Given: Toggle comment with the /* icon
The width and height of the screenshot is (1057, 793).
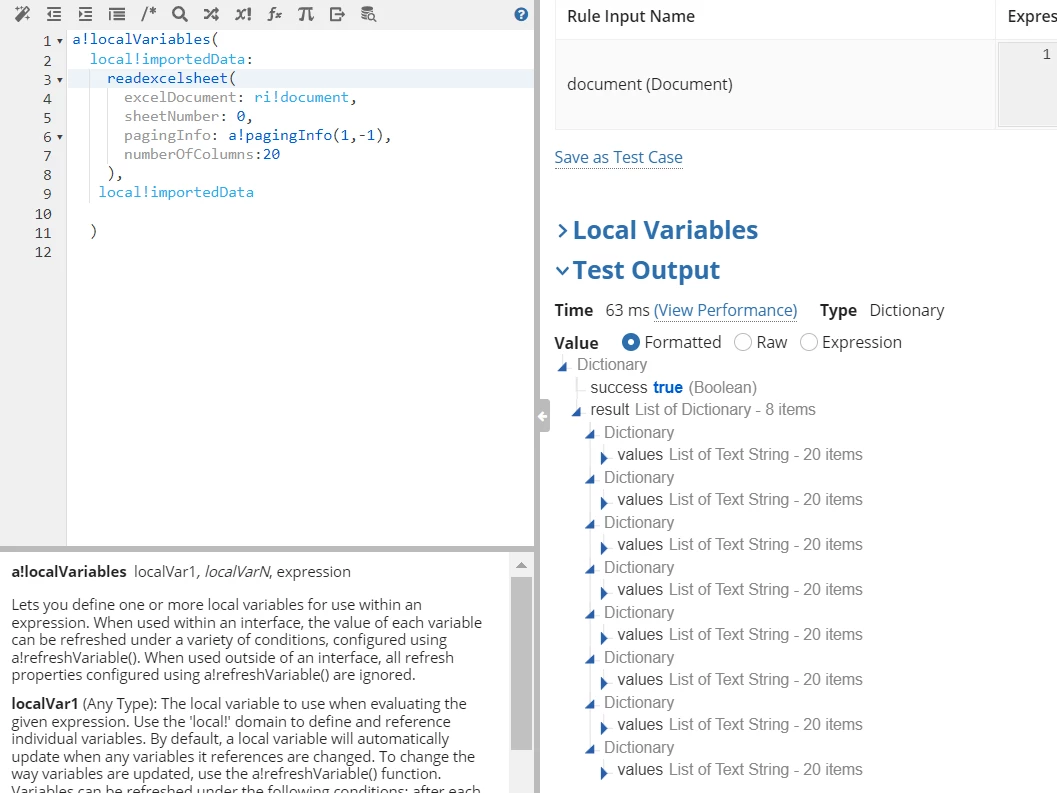Looking at the screenshot, I should point(148,14).
